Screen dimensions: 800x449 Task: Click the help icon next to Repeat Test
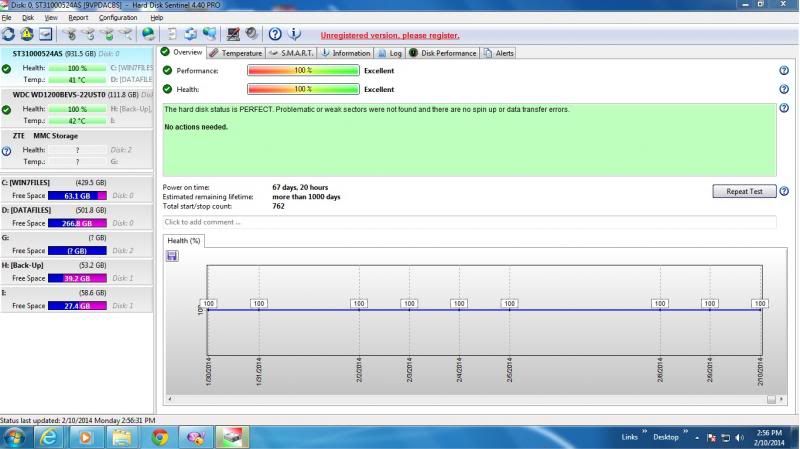click(784, 191)
